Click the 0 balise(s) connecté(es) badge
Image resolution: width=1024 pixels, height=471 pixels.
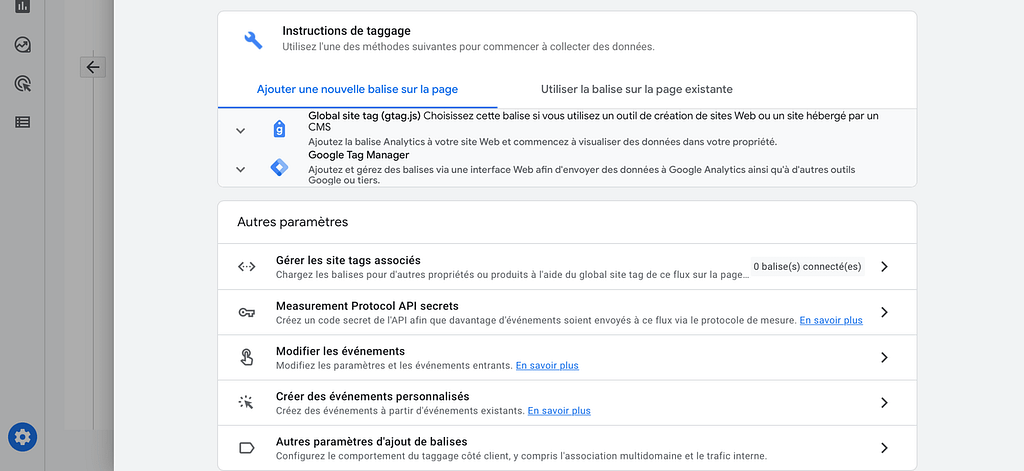[x=807, y=267]
